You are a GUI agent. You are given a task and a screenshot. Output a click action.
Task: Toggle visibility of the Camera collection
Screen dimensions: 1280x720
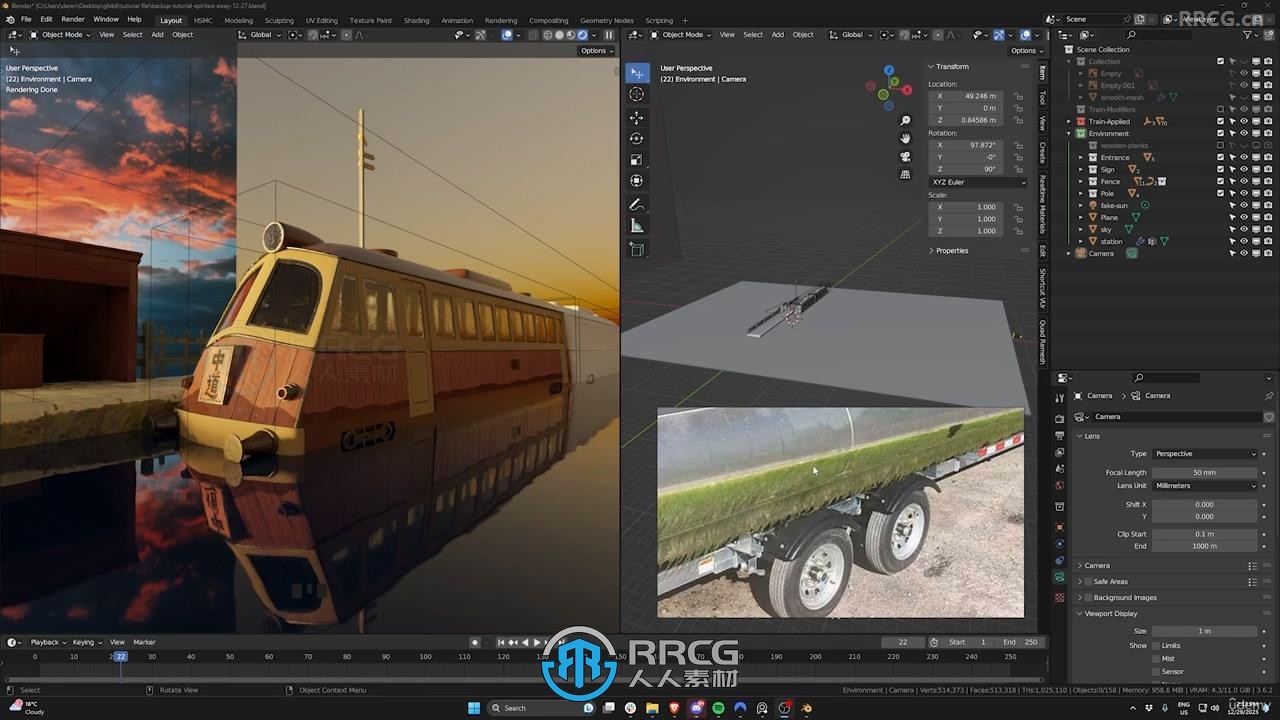tap(1244, 253)
